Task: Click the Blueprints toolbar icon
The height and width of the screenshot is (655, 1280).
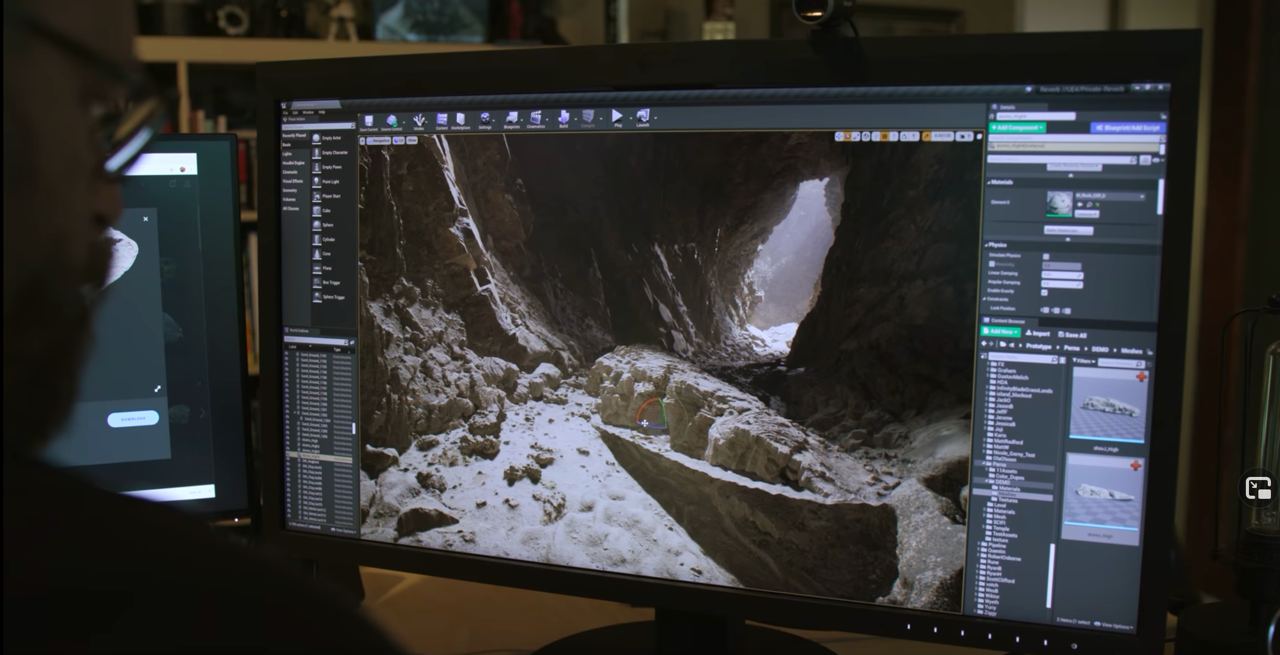Action: pos(511,119)
